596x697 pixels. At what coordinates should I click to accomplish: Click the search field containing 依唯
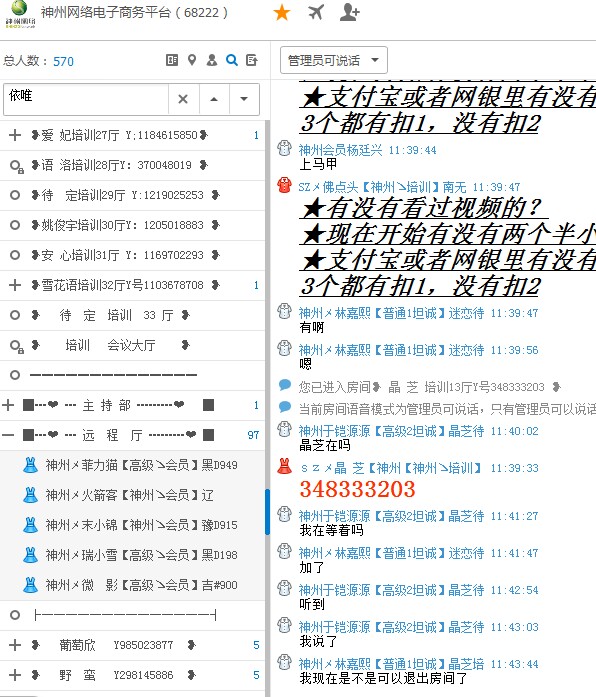tap(86, 99)
